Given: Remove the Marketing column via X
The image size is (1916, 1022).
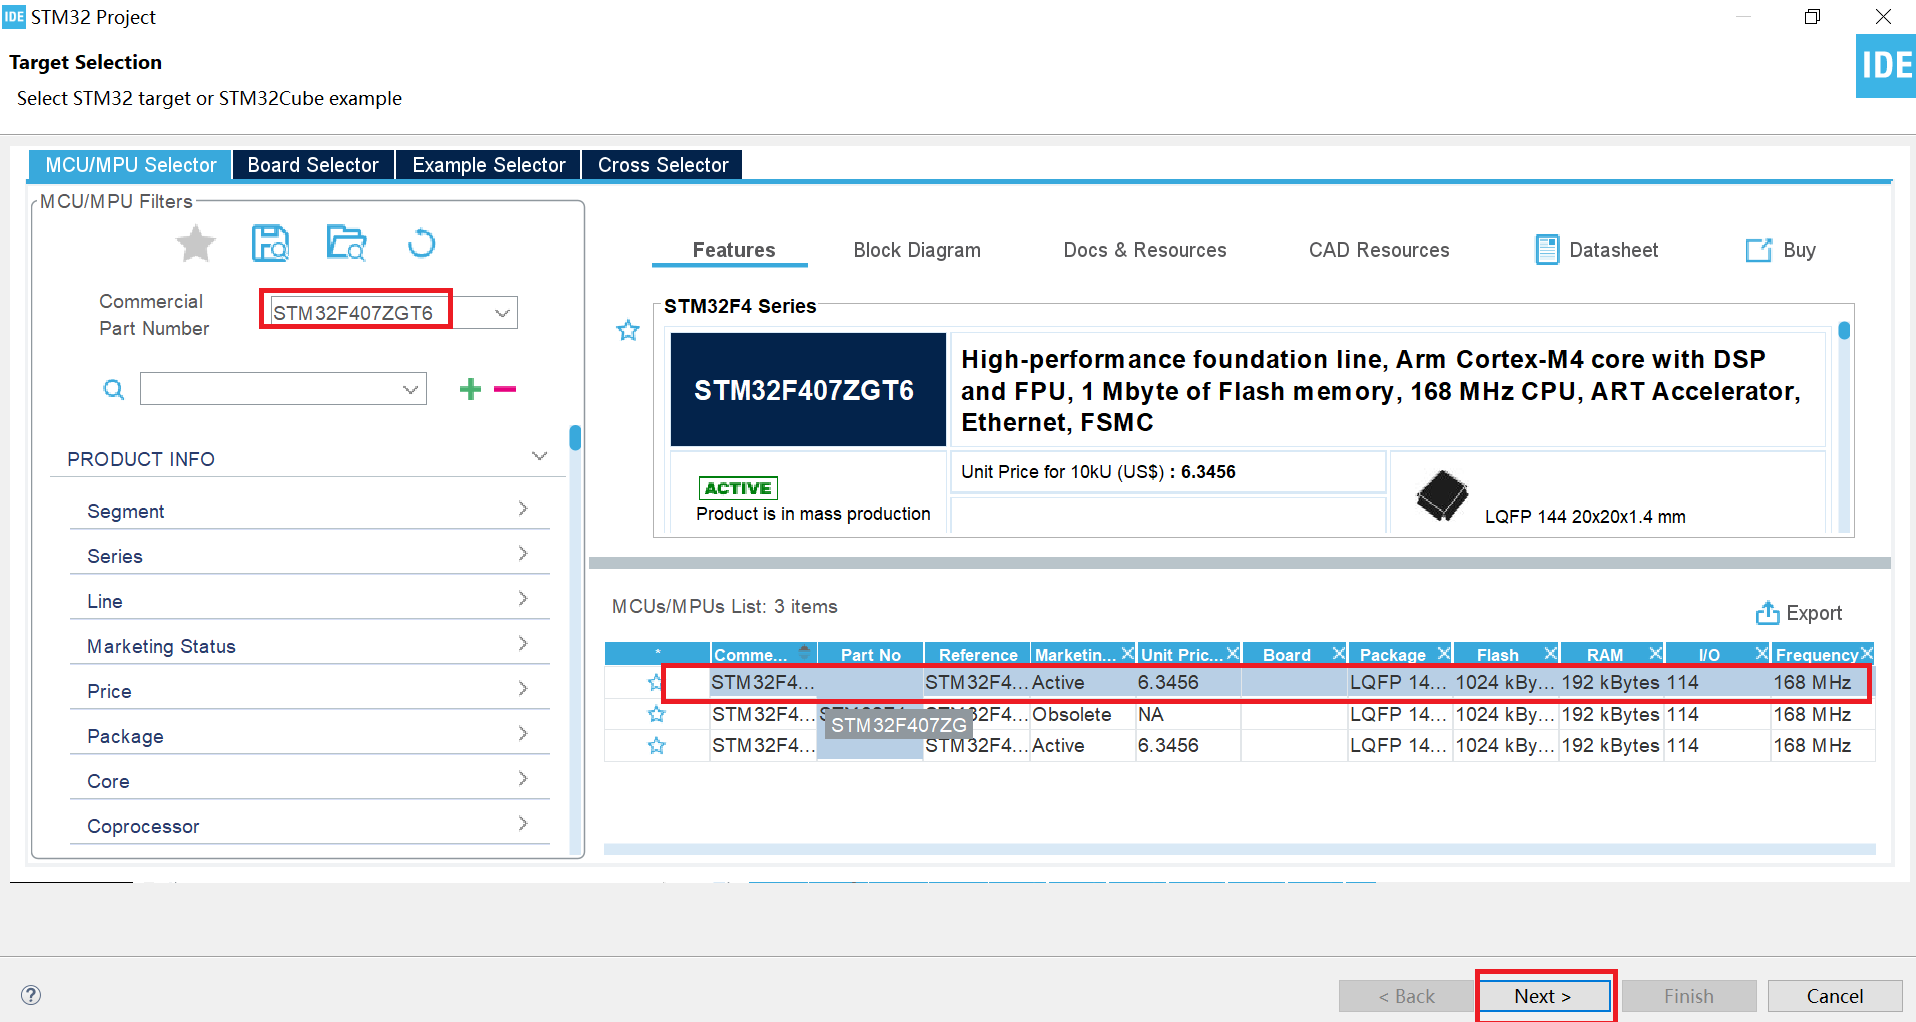Looking at the screenshot, I should [x=1127, y=653].
